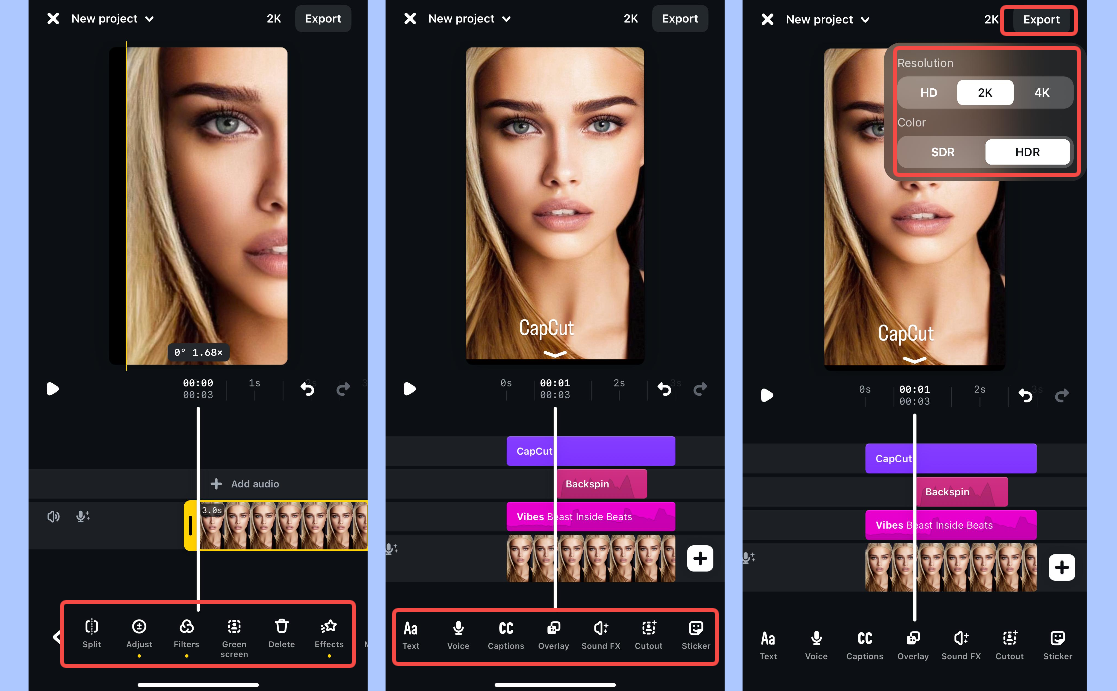Grab yellow trim handle of left clip
Image resolution: width=1117 pixels, height=691 pixels.
(x=191, y=526)
